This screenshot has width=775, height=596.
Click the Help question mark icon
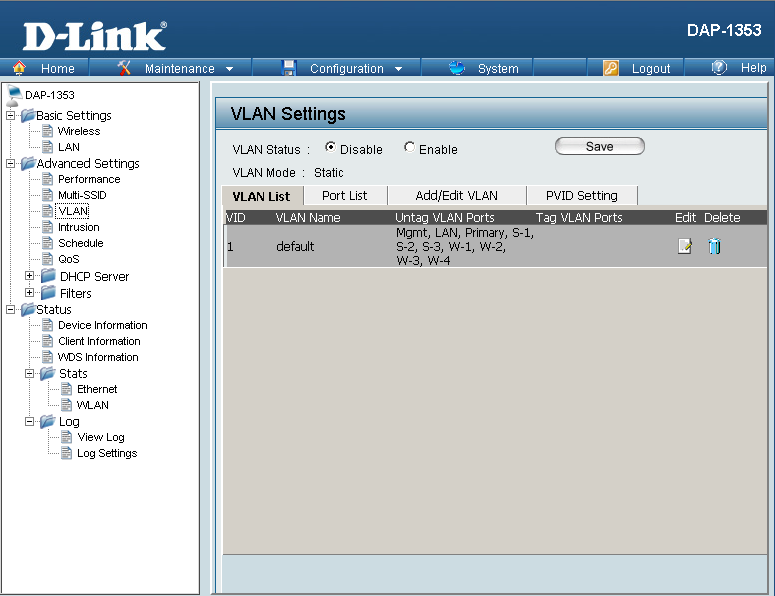point(719,67)
